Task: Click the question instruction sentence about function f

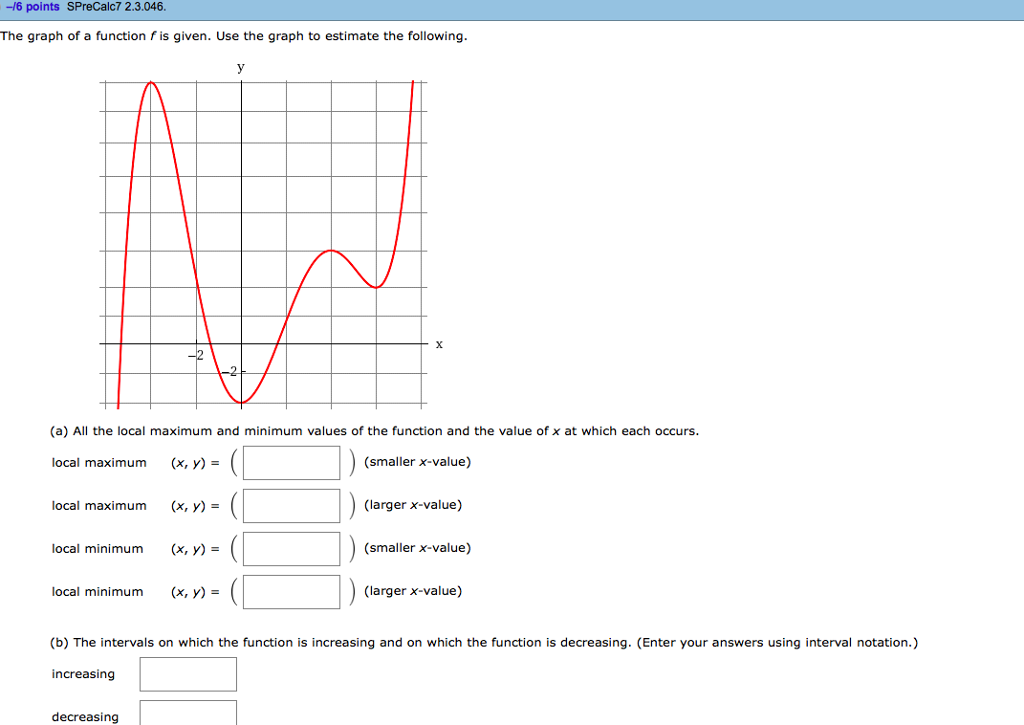Action: click(x=234, y=36)
